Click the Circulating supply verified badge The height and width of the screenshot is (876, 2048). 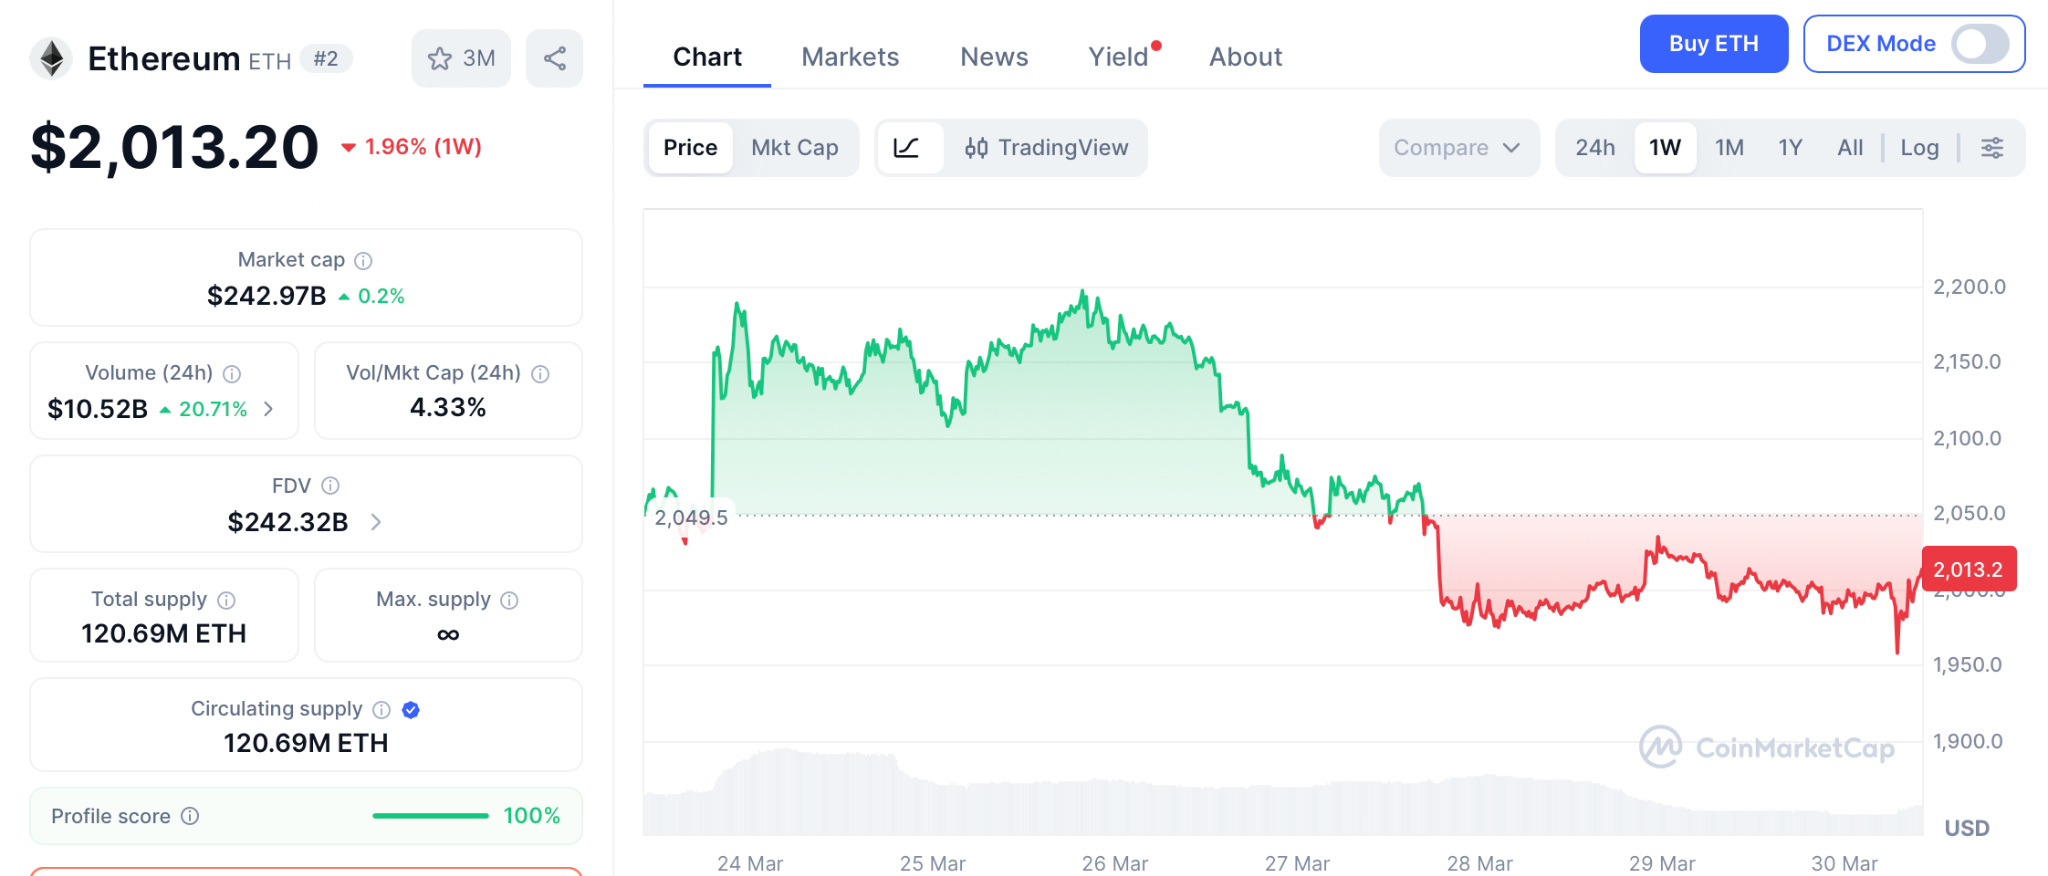point(411,710)
